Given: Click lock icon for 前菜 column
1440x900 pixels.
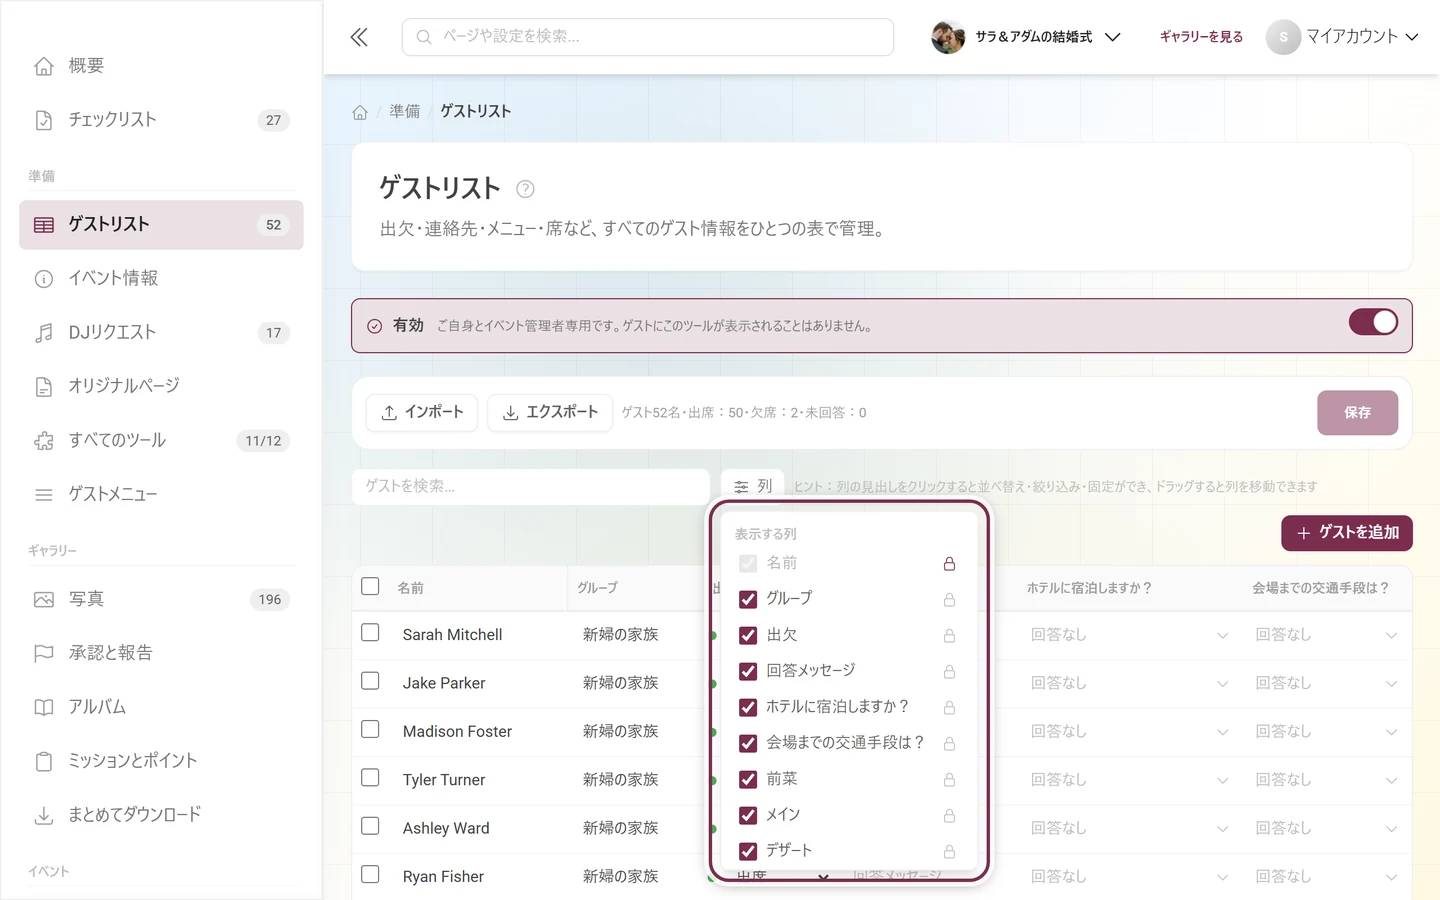Looking at the screenshot, I should click(949, 780).
